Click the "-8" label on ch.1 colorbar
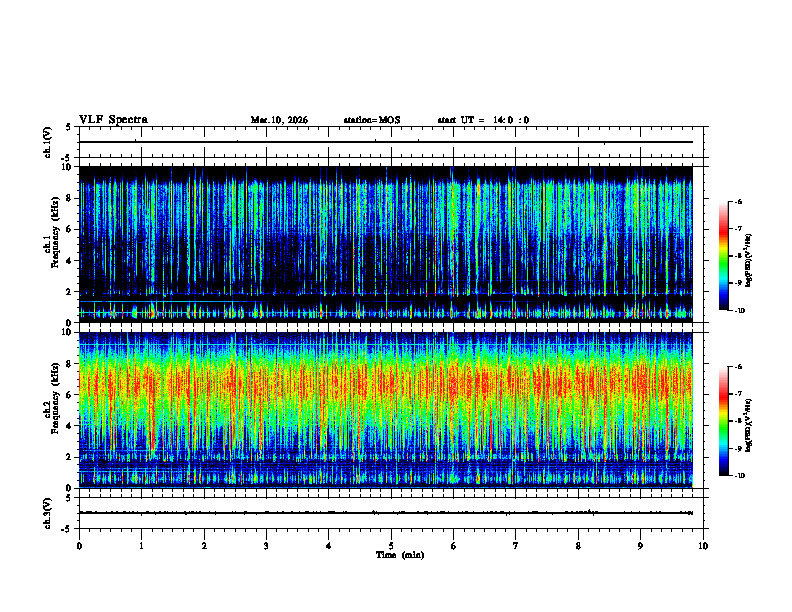The width and height of the screenshot is (792, 612). point(738,256)
